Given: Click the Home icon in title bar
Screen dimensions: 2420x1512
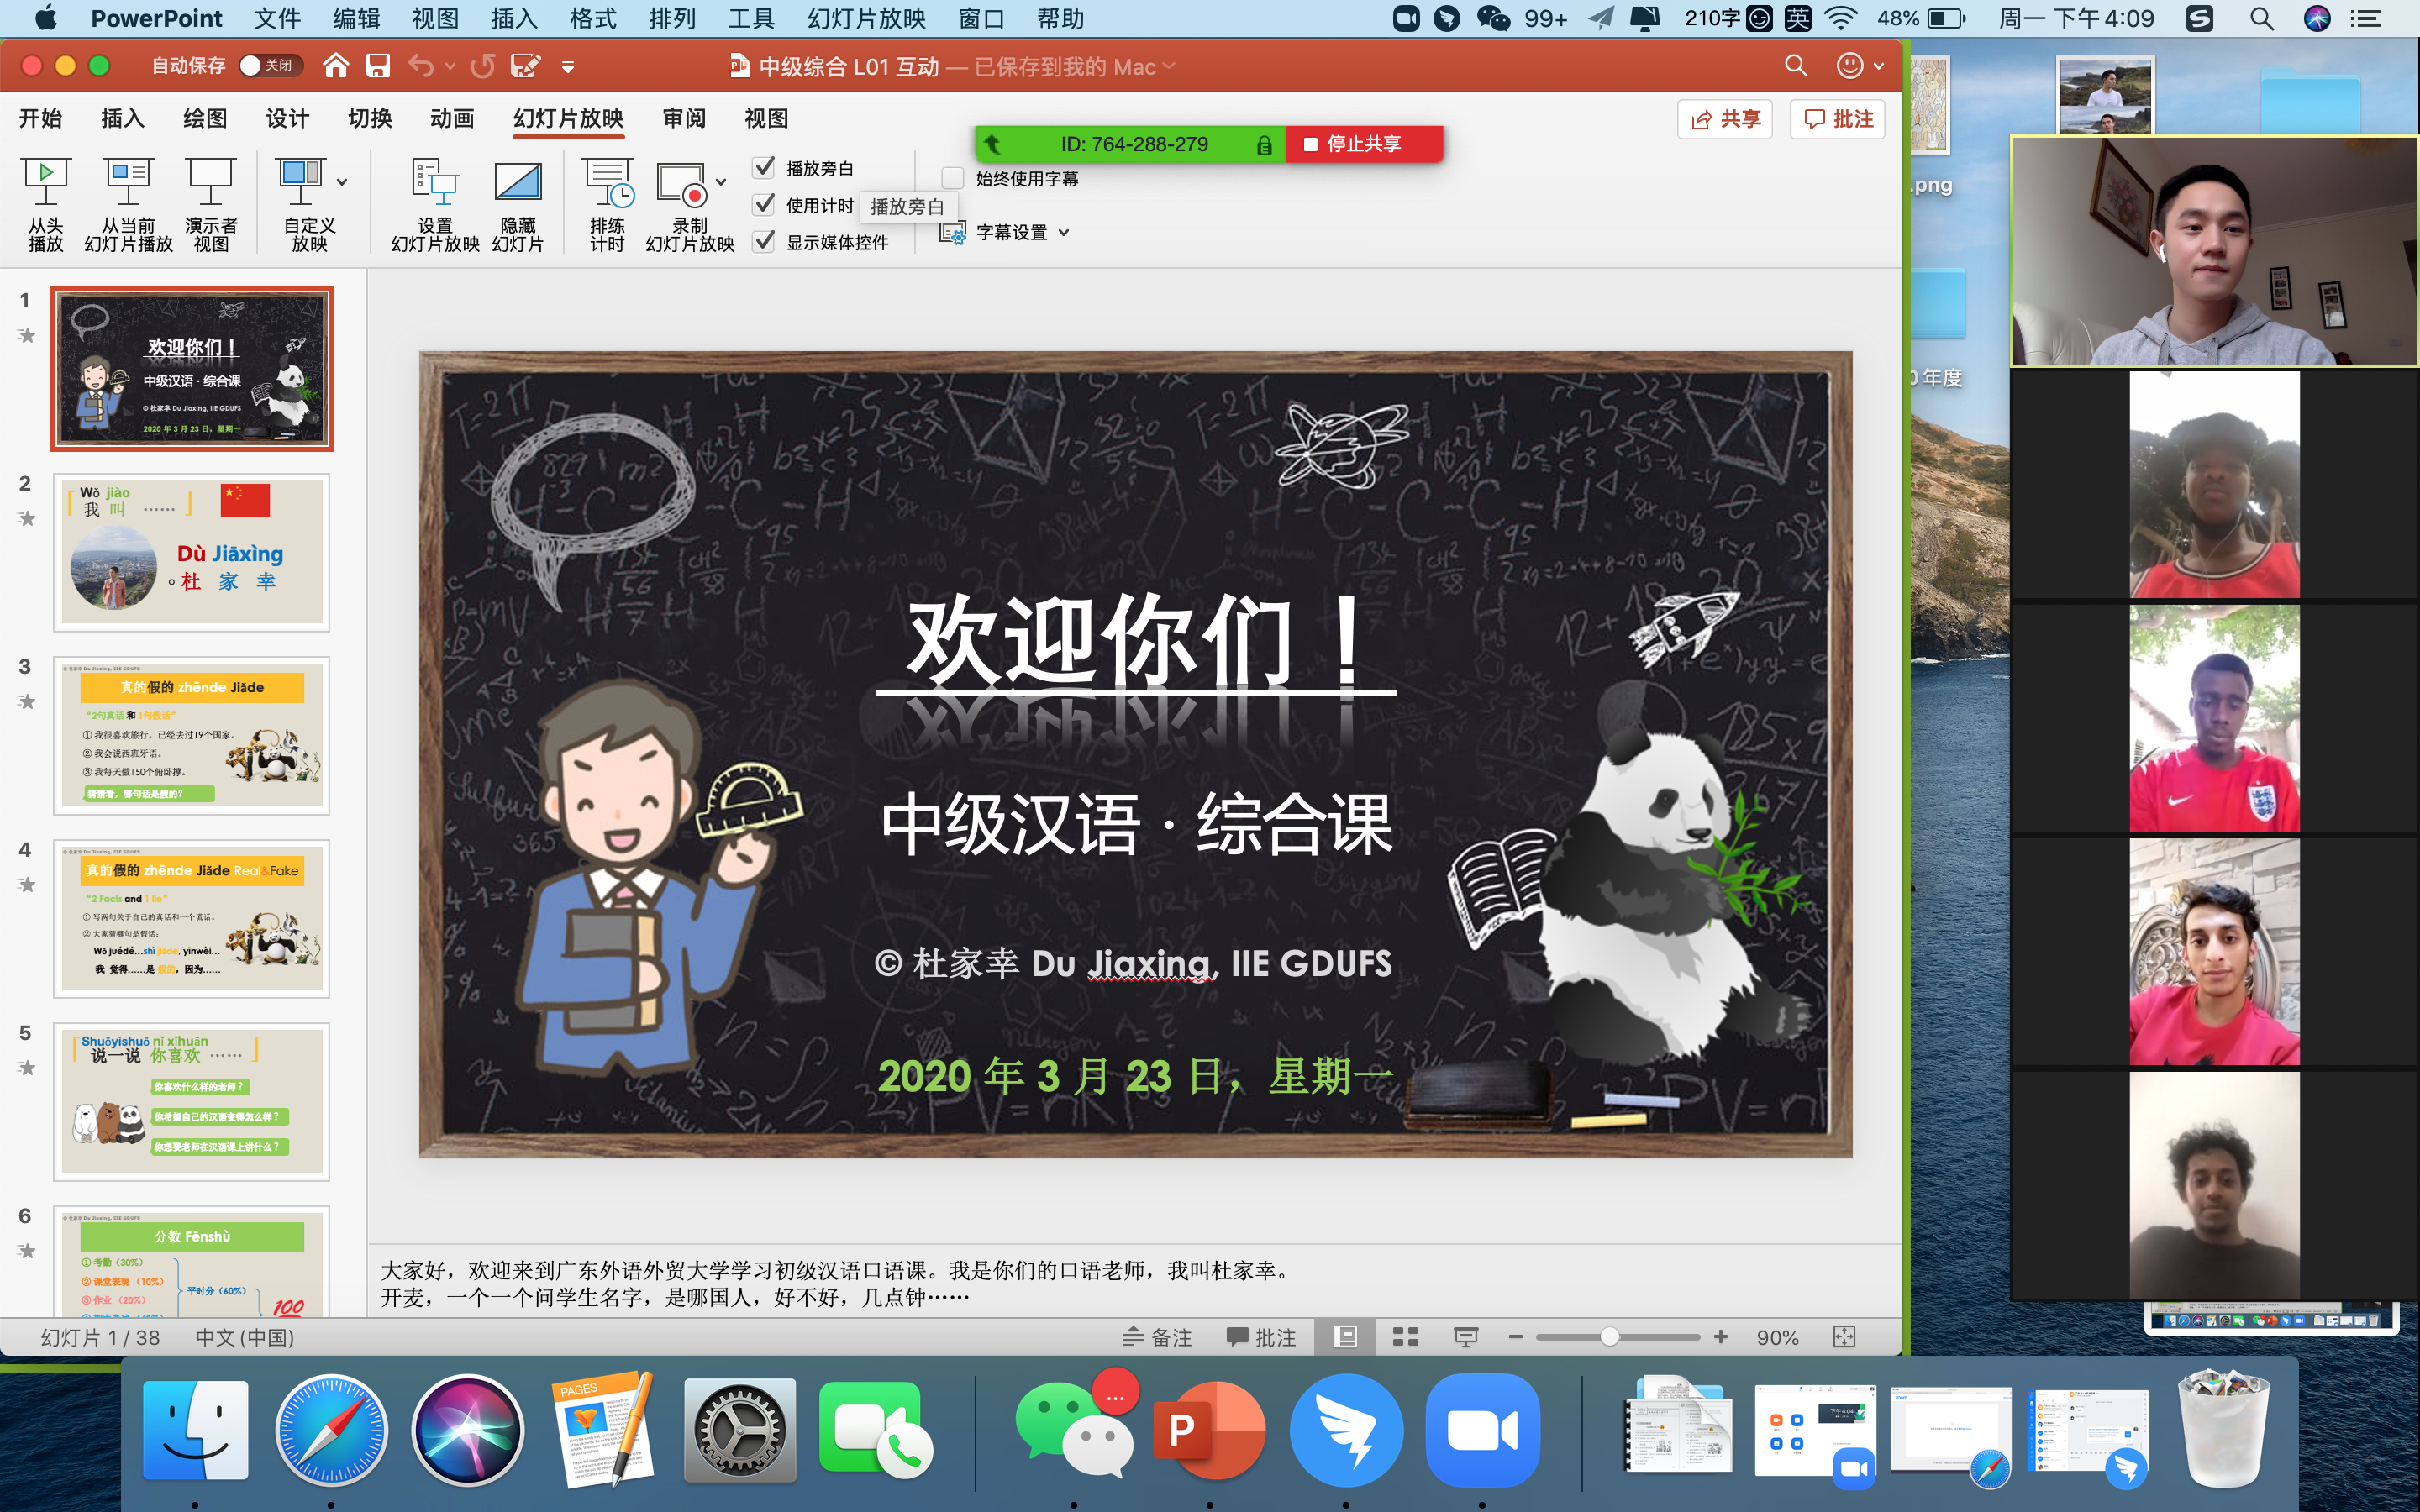Looking at the screenshot, I should [x=336, y=66].
